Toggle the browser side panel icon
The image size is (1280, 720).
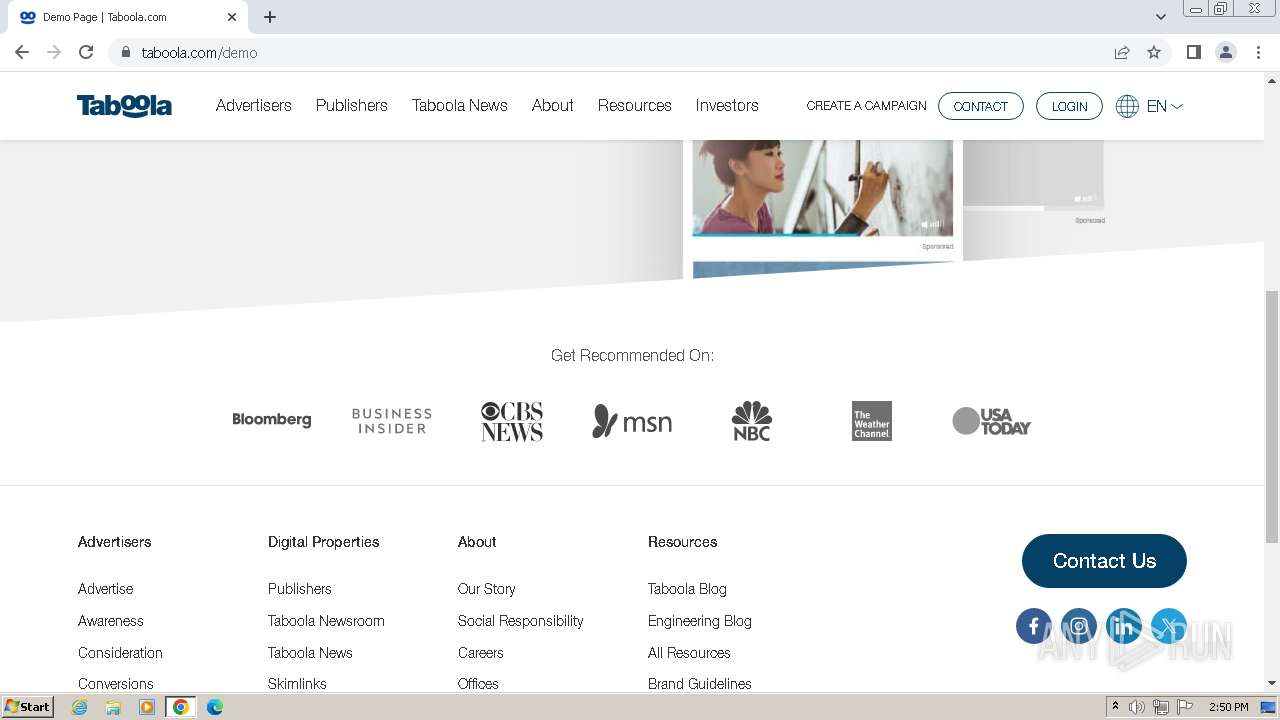pos(1193,52)
